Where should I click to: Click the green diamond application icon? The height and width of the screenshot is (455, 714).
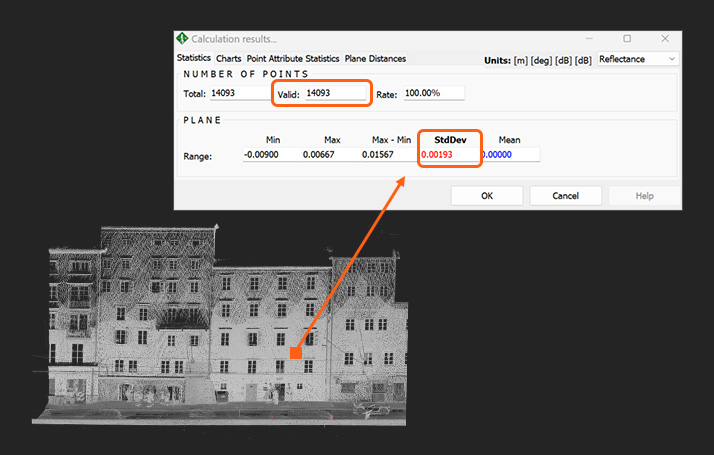coord(182,39)
